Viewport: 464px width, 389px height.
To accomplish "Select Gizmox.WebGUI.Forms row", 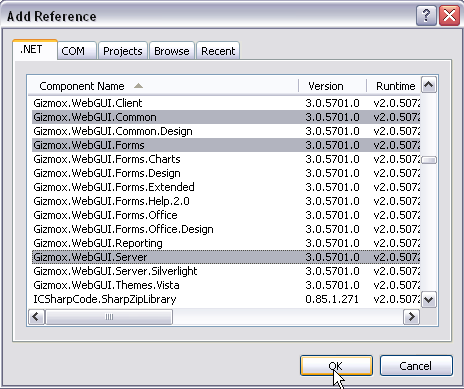I will click(x=226, y=145).
